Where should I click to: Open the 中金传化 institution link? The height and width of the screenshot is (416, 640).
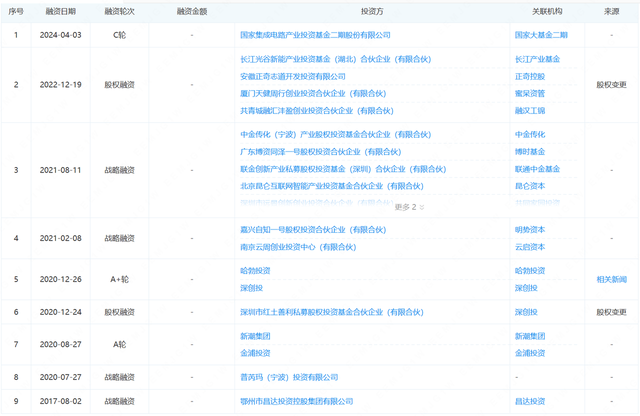click(530, 134)
